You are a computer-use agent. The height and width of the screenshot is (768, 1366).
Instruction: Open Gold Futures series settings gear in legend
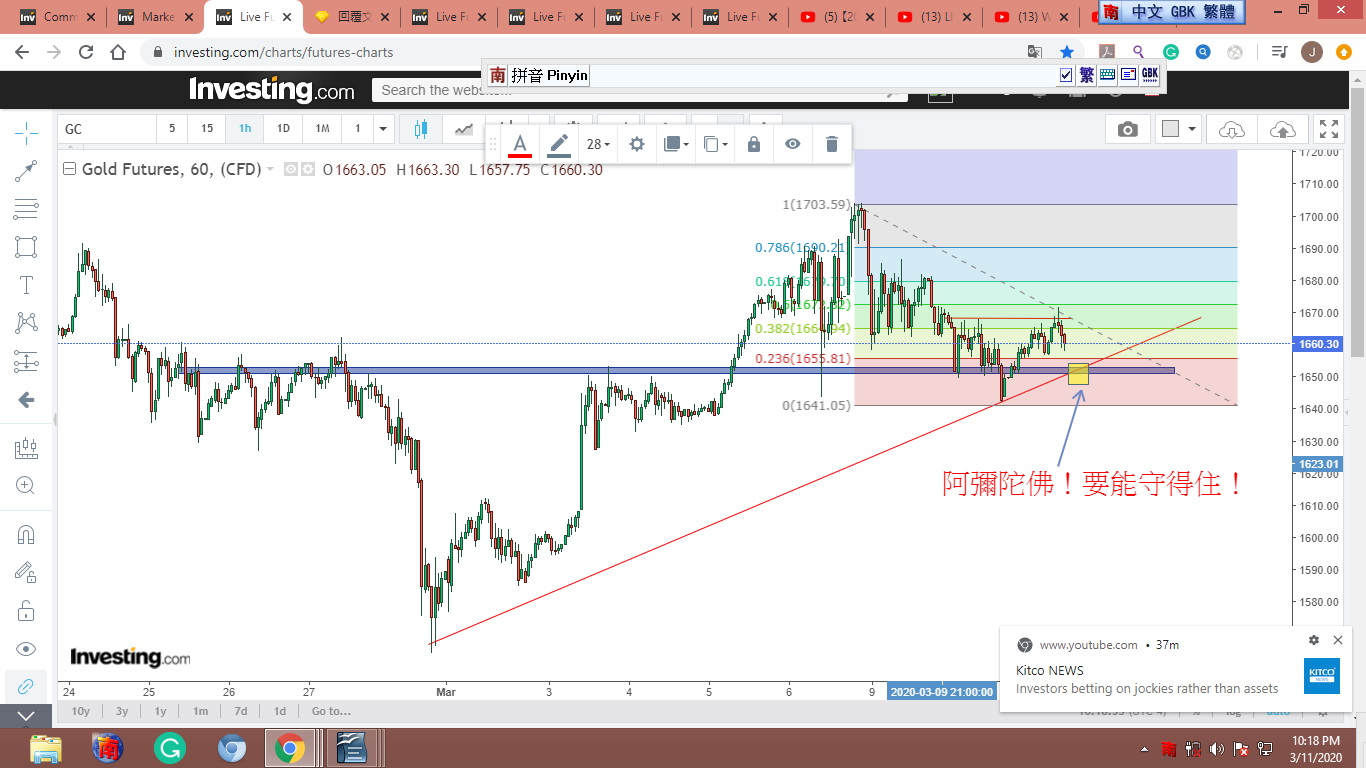[x=308, y=170]
